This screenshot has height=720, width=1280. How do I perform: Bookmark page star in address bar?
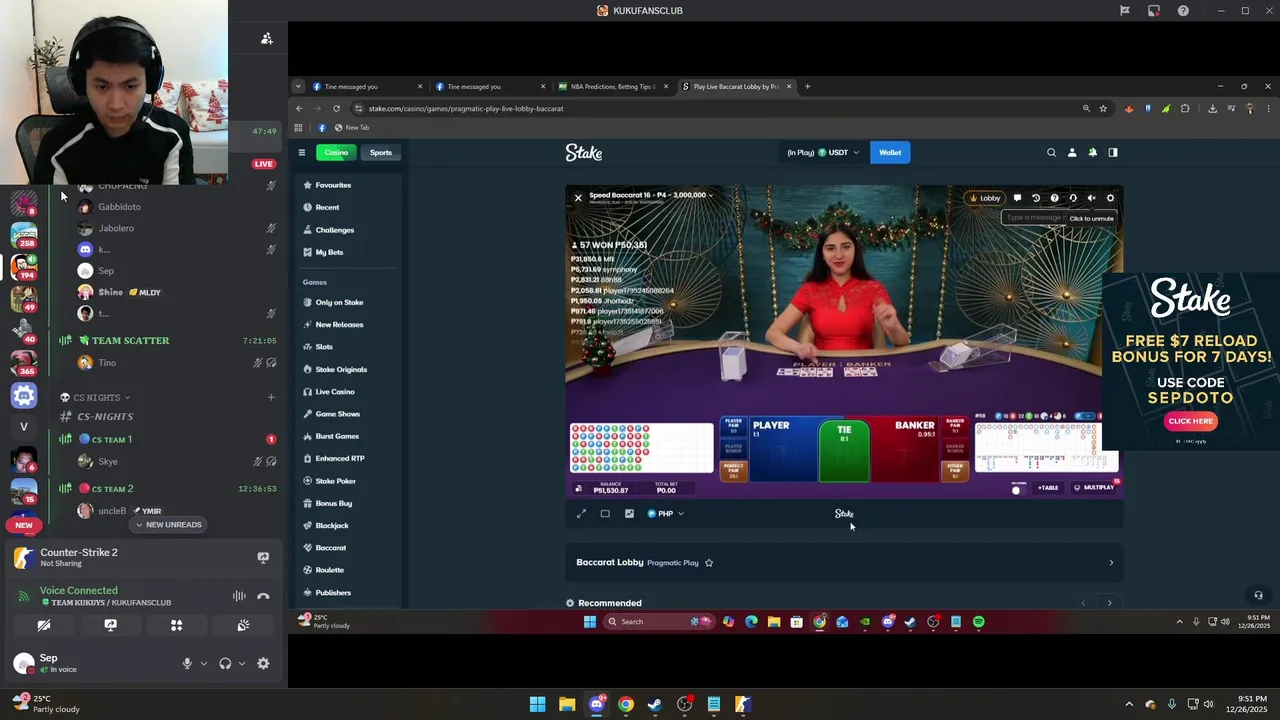pyautogui.click(x=1103, y=109)
